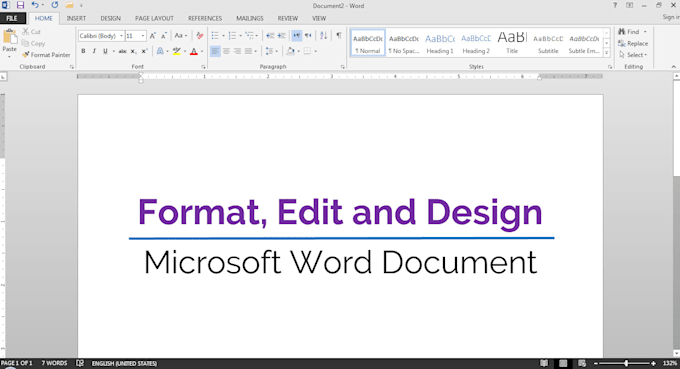Align text right
Image resolution: width=680 pixels, height=369 pixels.
pos(237,51)
